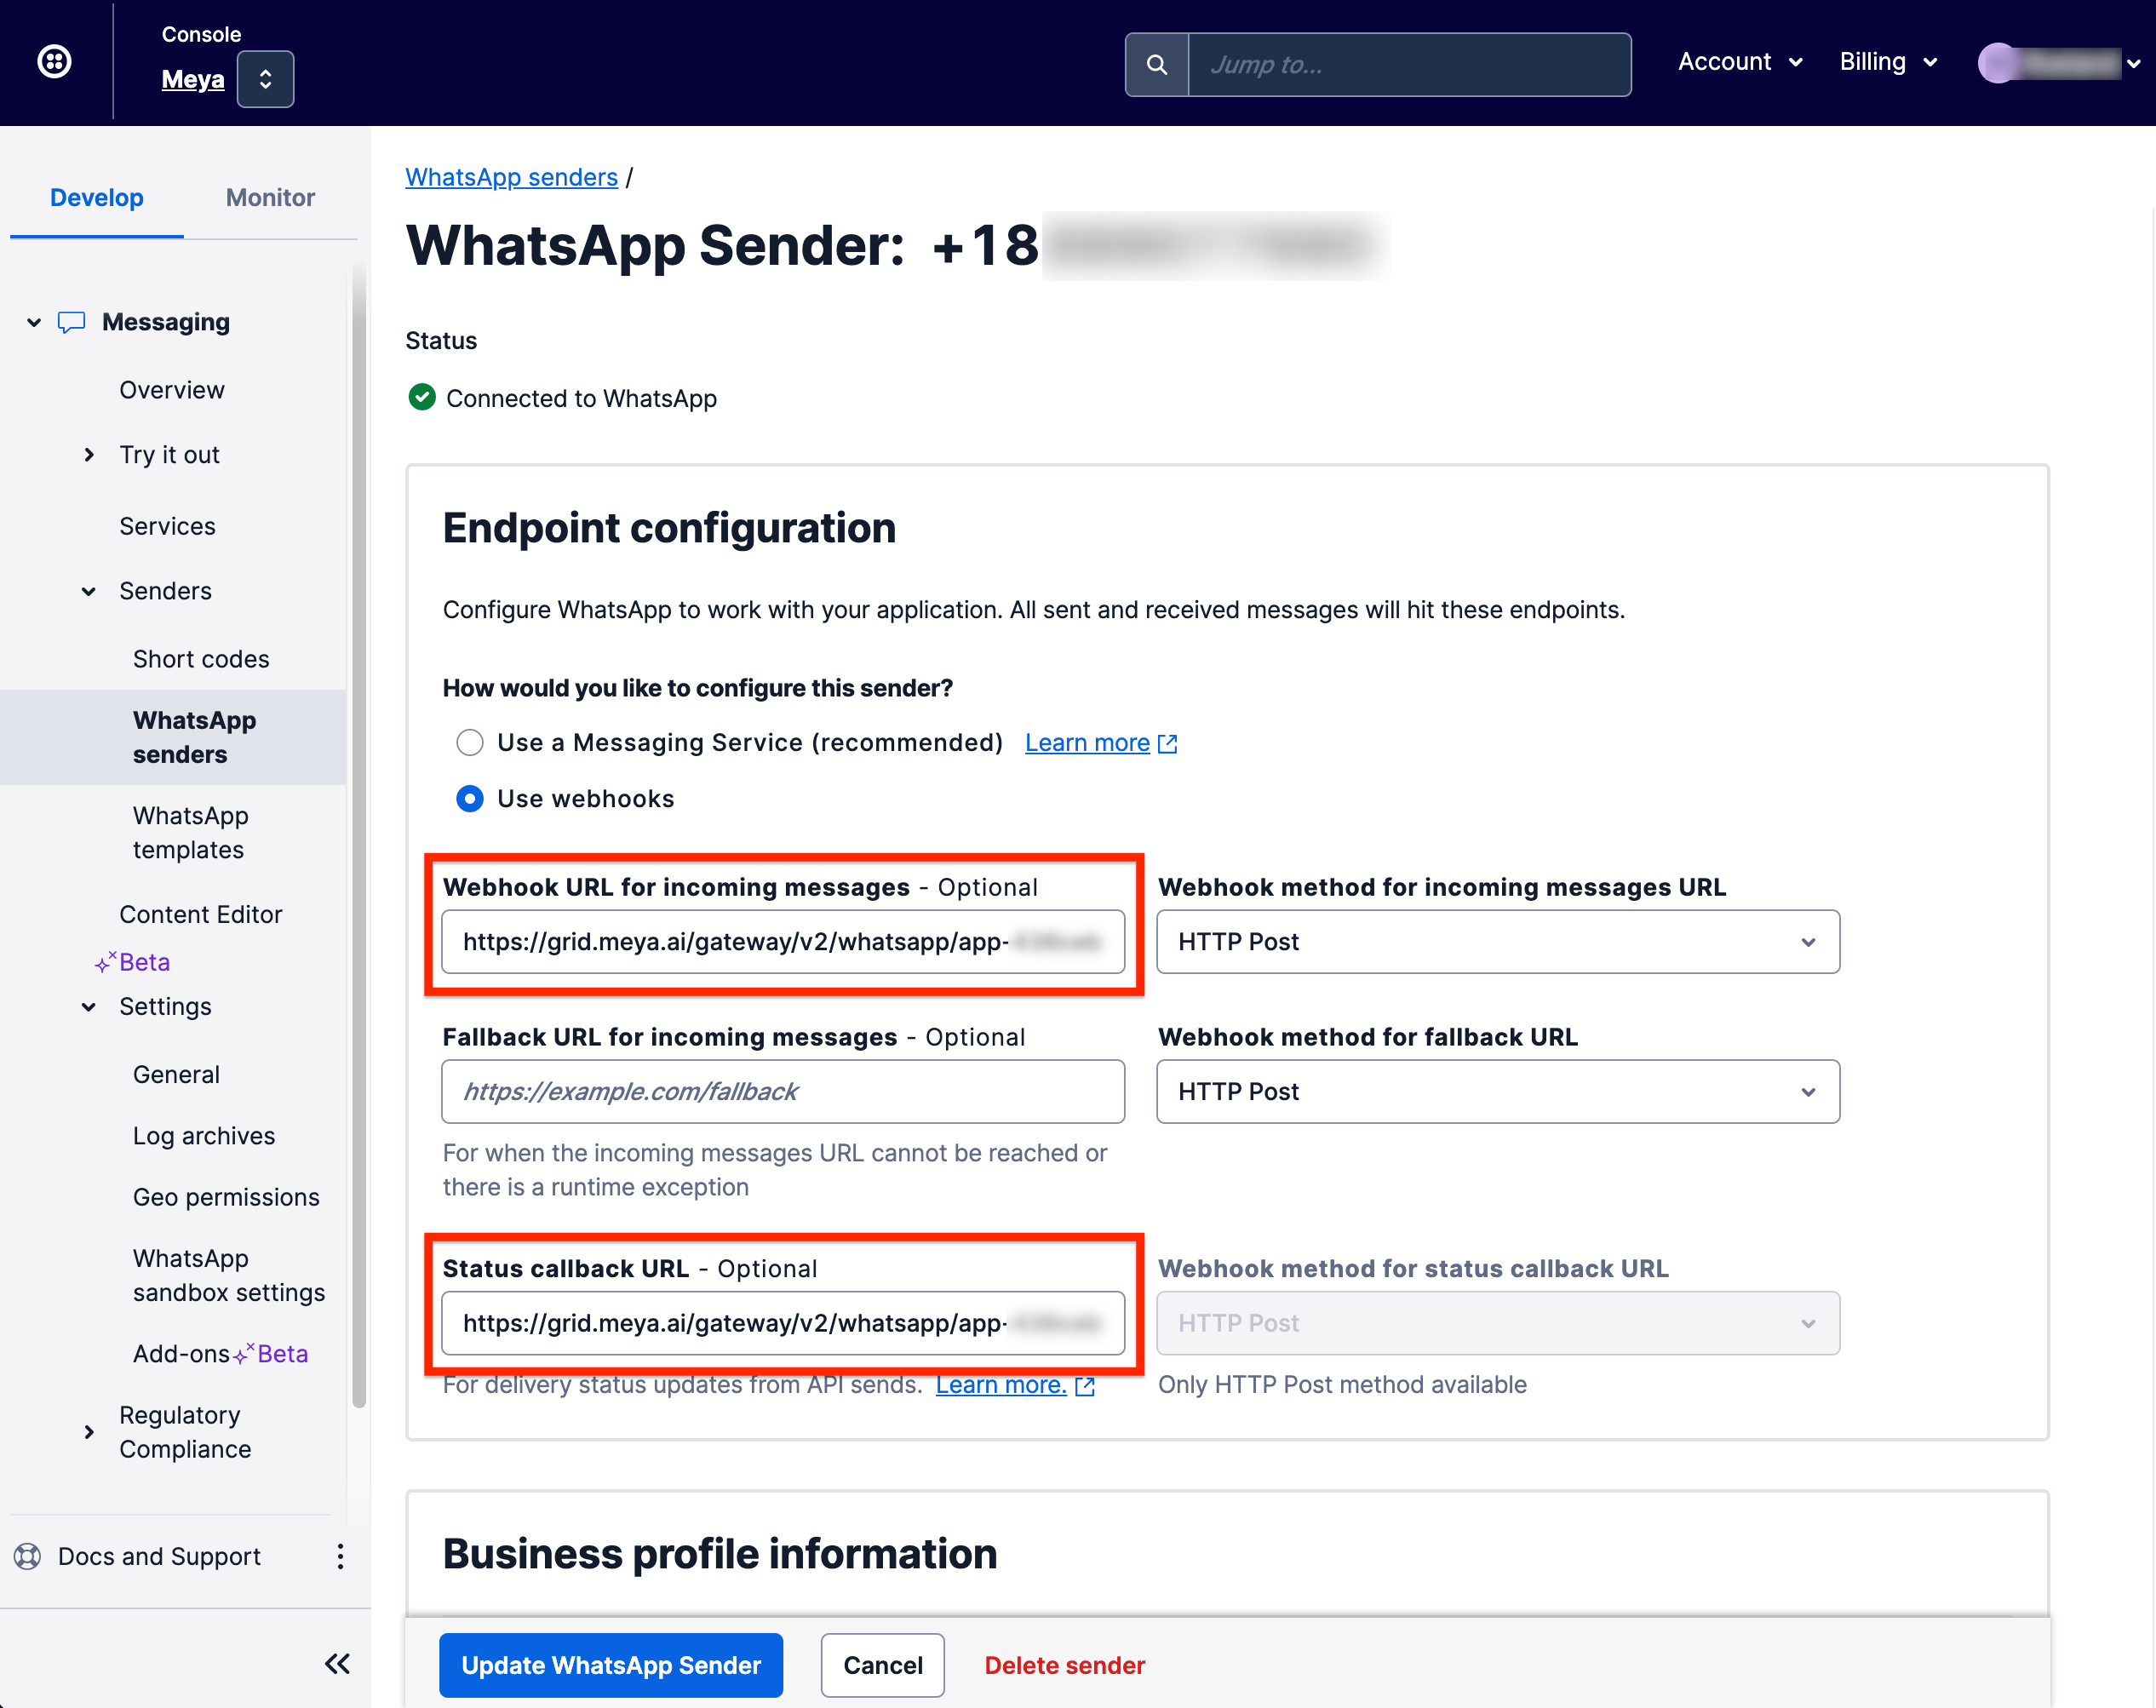This screenshot has height=1708, width=2156.
Task: Expand Regulatory Compliance section
Action: [x=89, y=1432]
